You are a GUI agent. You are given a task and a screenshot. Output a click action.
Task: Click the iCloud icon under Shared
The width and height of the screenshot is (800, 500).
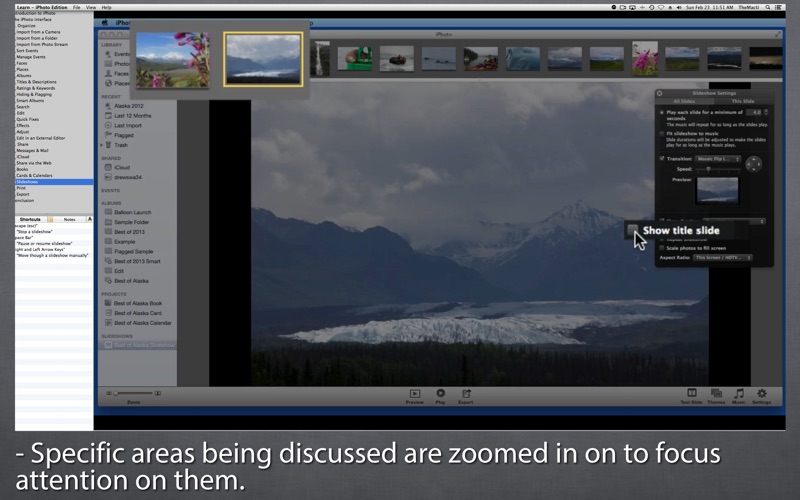[108, 167]
